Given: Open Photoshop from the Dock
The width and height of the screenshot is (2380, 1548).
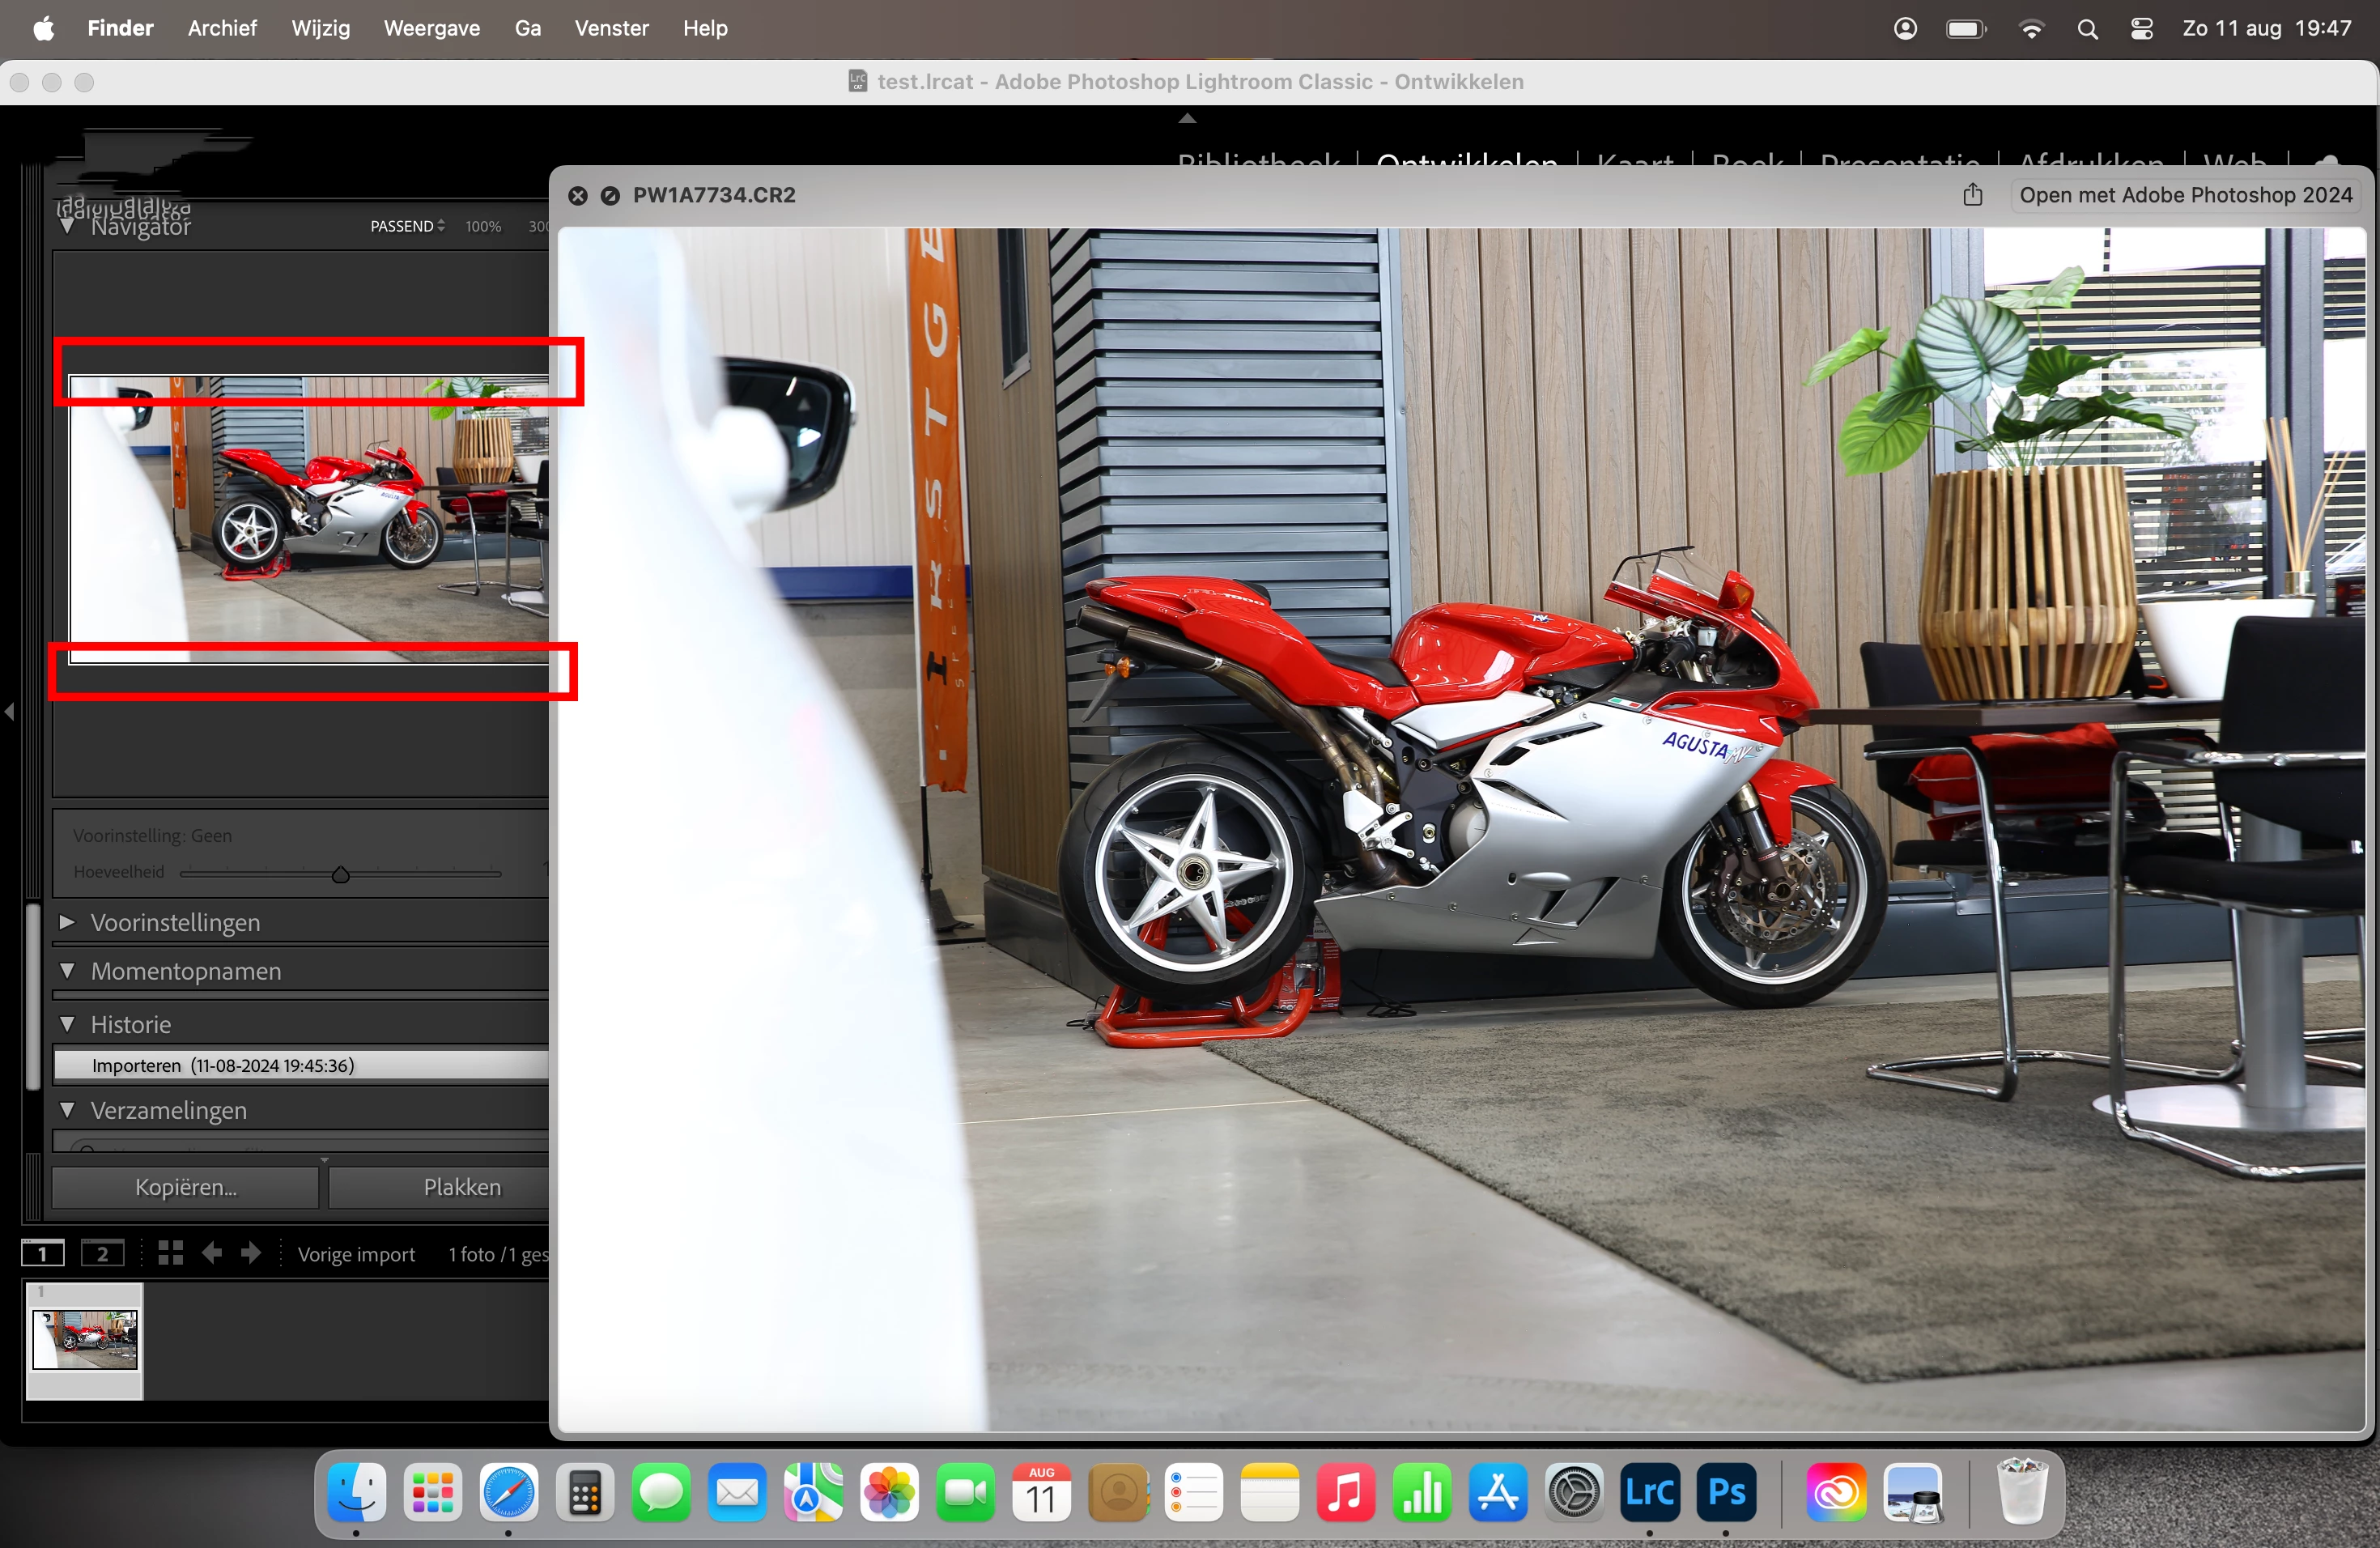Looking at the screenshot, I should [1726, 1493].
